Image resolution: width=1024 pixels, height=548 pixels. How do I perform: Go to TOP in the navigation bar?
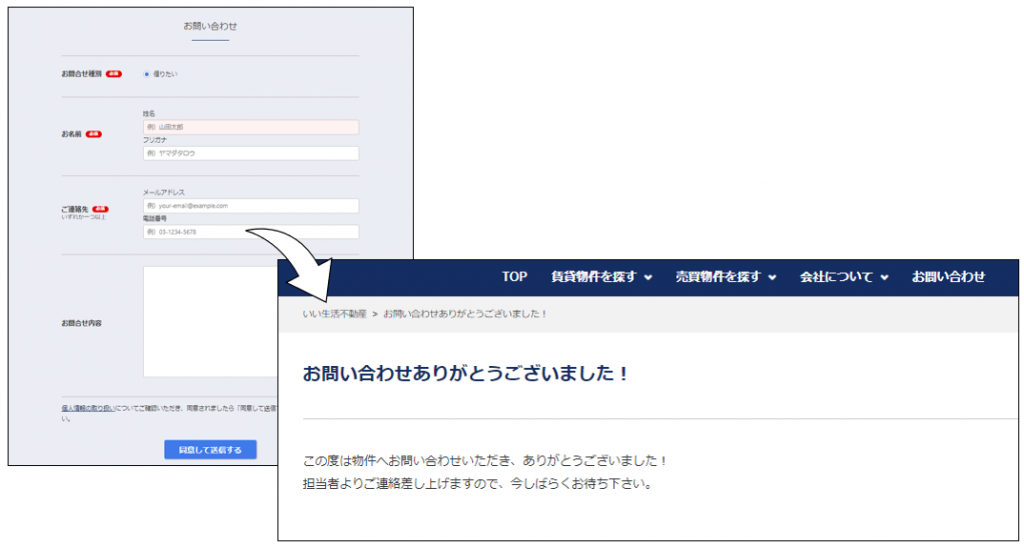[x=514, y=277]
